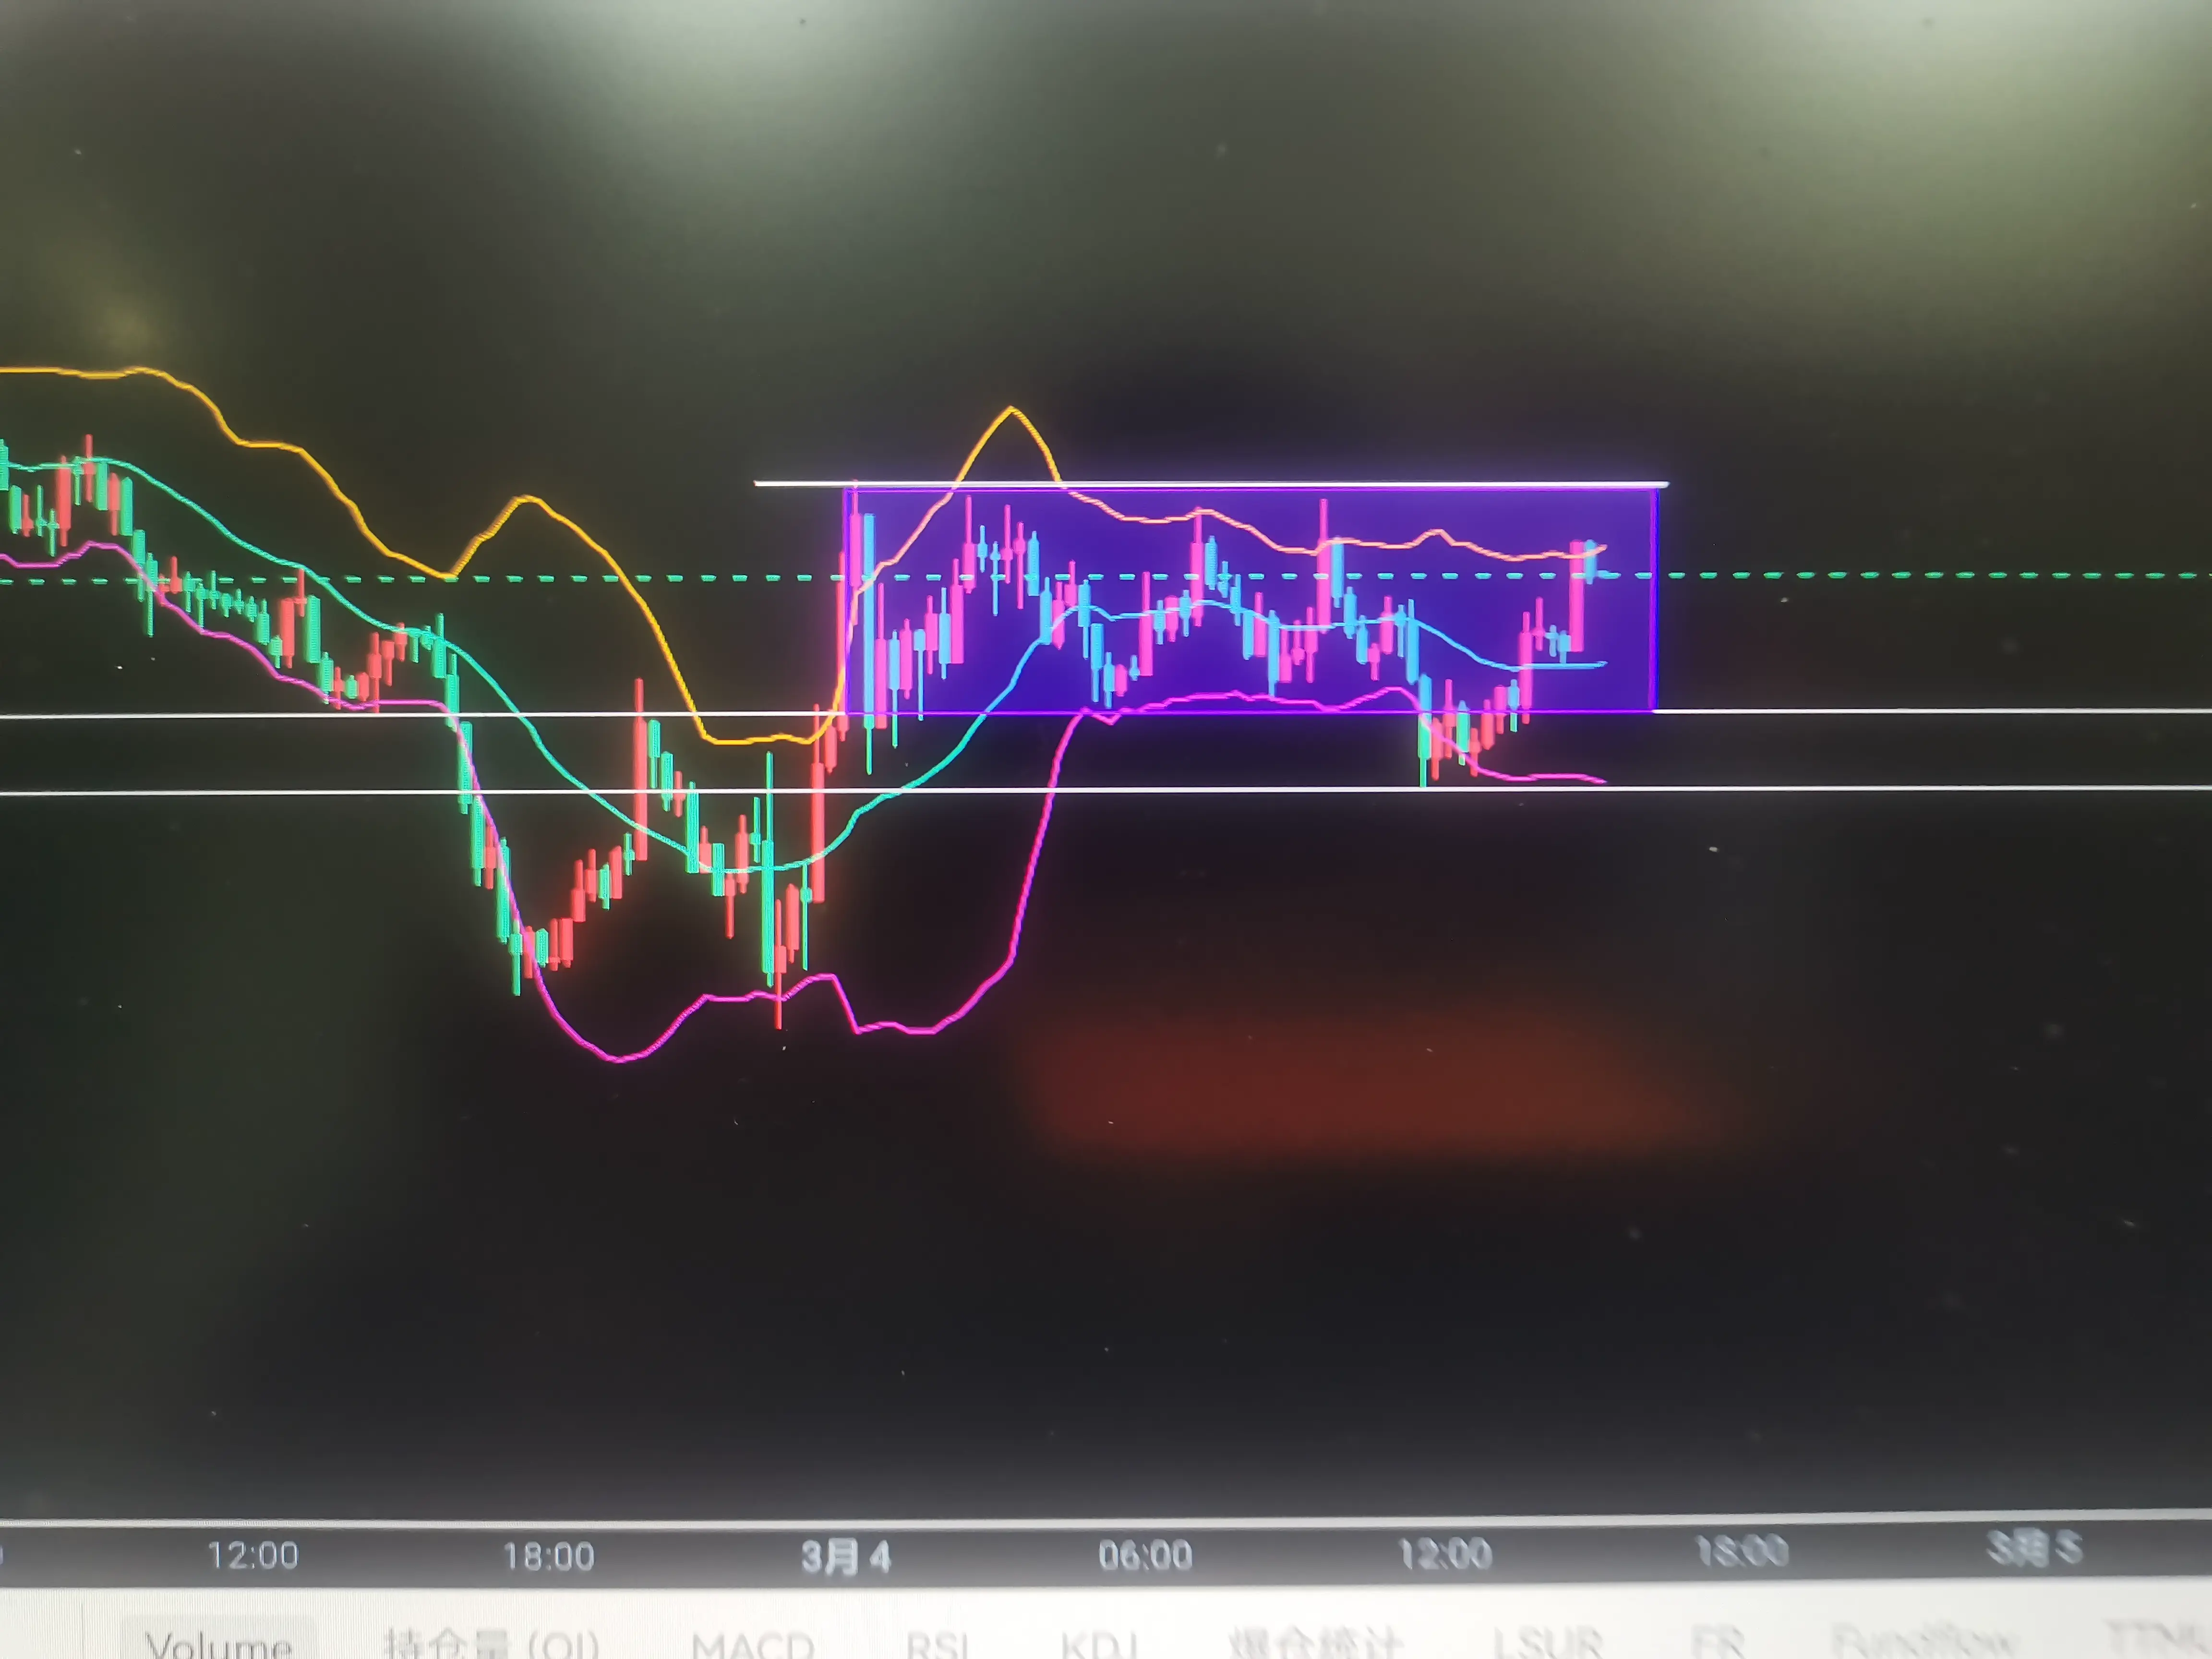Click the 3月 4 date label
Viewport: 2212px width, 1659px height.
[846, 1556]
